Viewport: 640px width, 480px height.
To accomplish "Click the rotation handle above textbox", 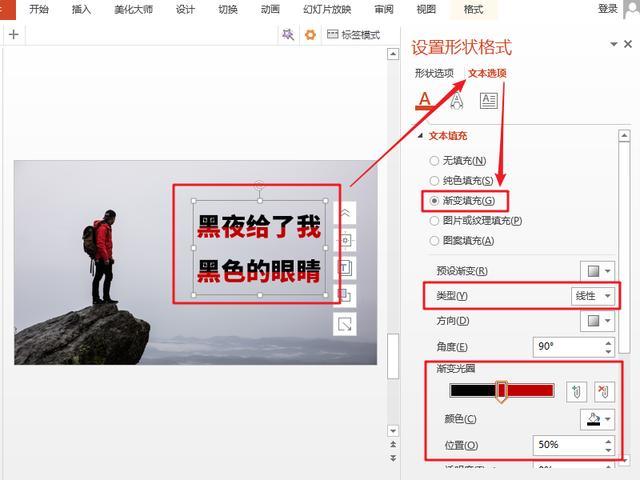I will [x=259, y=185].
